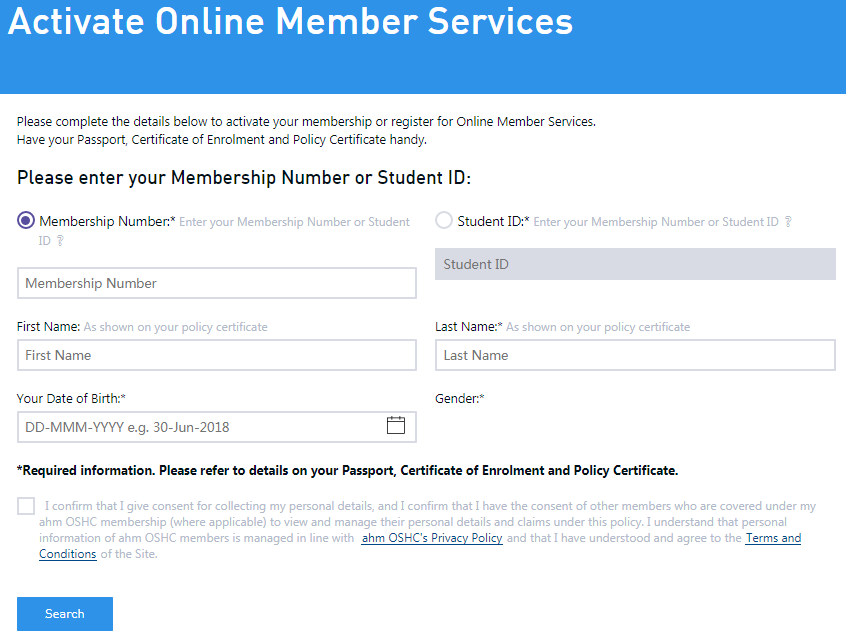
Task: Open the Terms and Conditions link
Action: click(772, 538)
